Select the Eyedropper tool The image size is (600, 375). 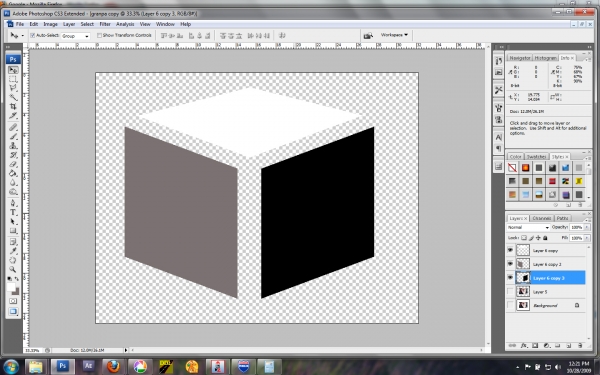(13, 251)
